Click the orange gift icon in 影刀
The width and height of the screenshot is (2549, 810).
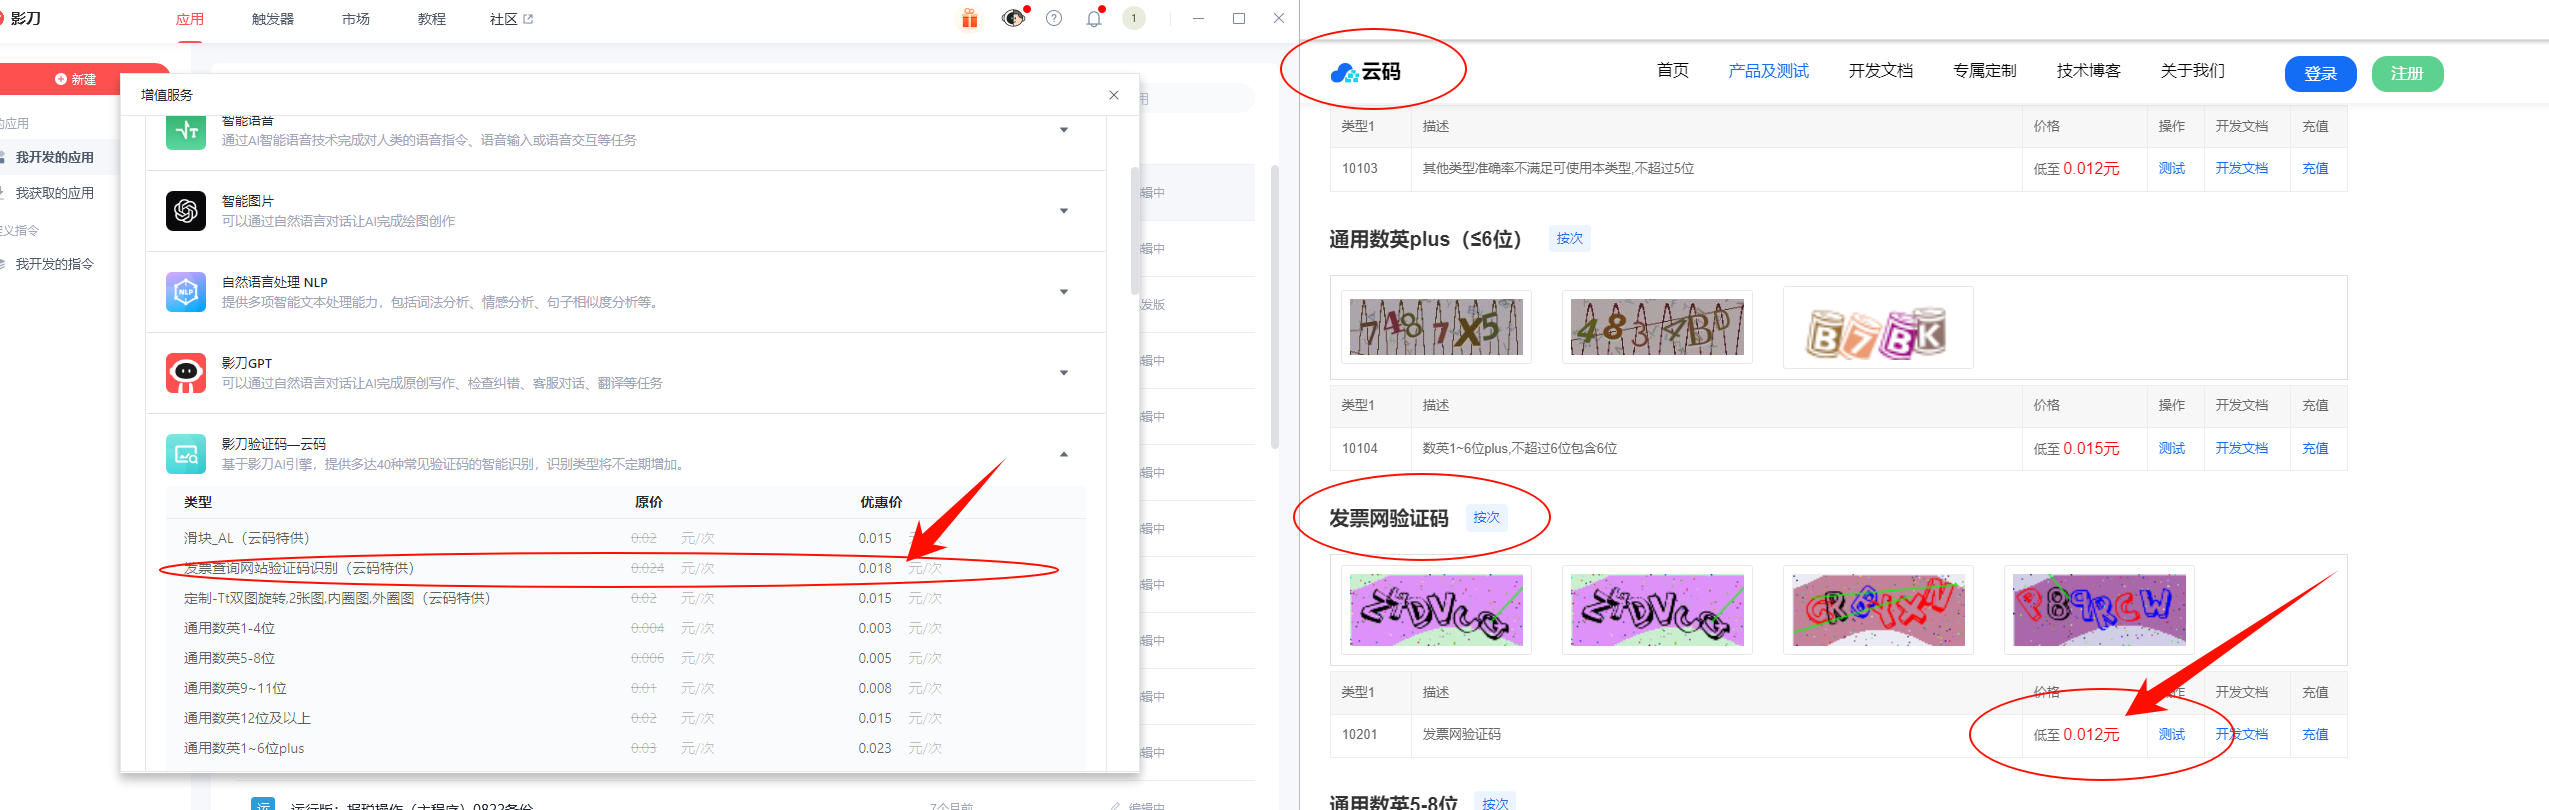[x=969, y=19]
